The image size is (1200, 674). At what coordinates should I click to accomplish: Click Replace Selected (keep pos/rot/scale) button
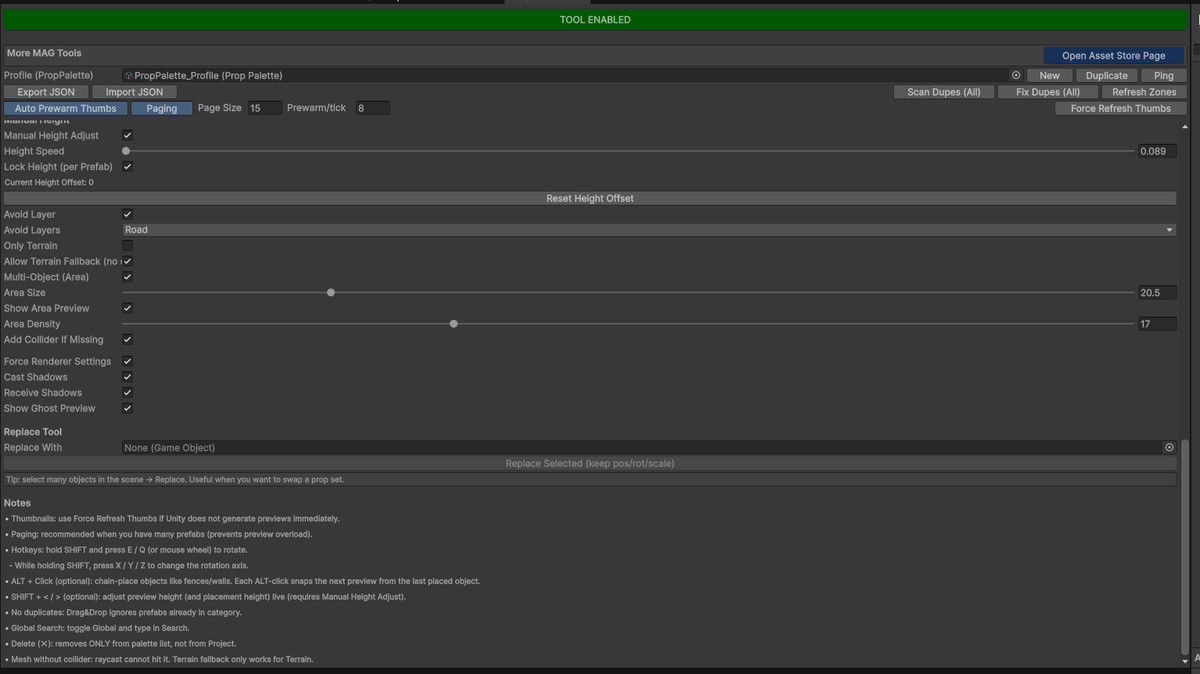click(x=590, y=464)
